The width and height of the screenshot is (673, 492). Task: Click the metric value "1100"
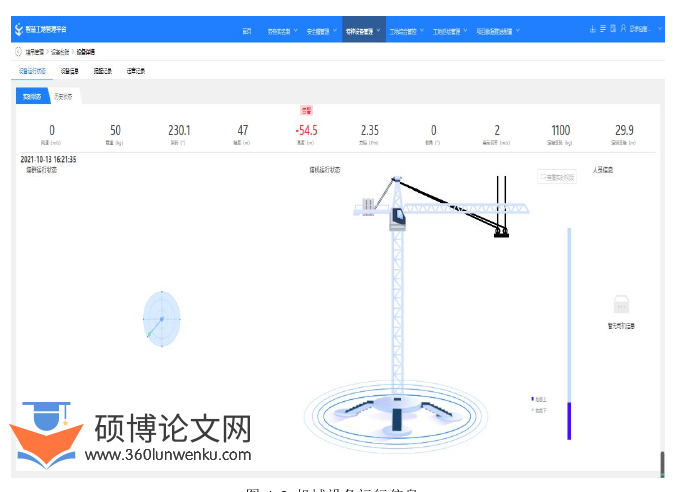point(561,131)
